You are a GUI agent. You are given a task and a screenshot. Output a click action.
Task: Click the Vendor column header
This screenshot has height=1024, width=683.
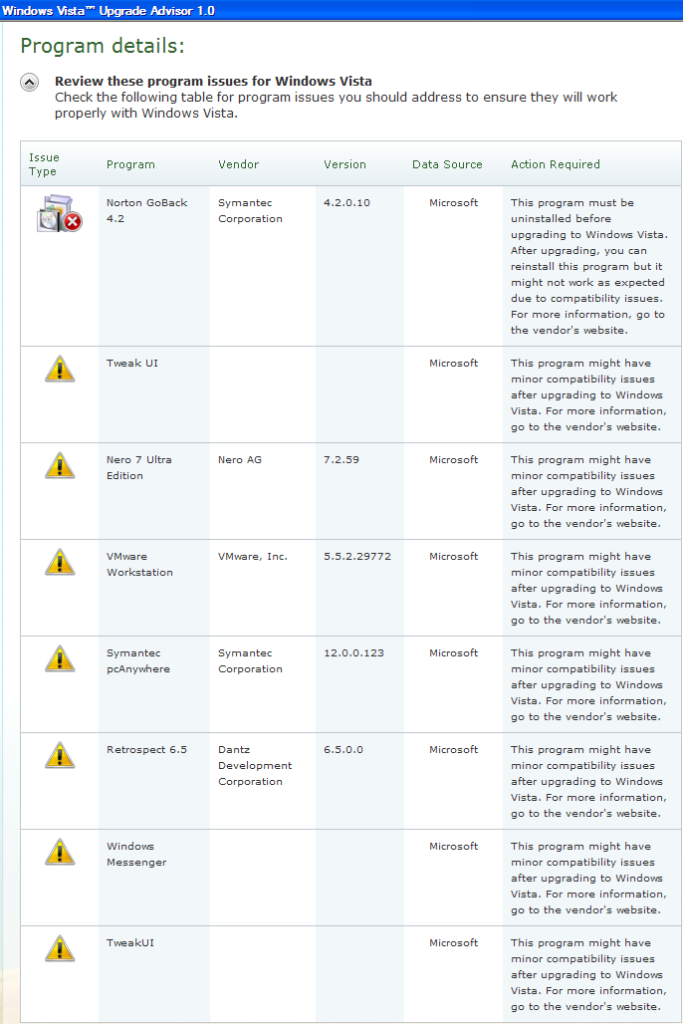(x=238, y=165)
